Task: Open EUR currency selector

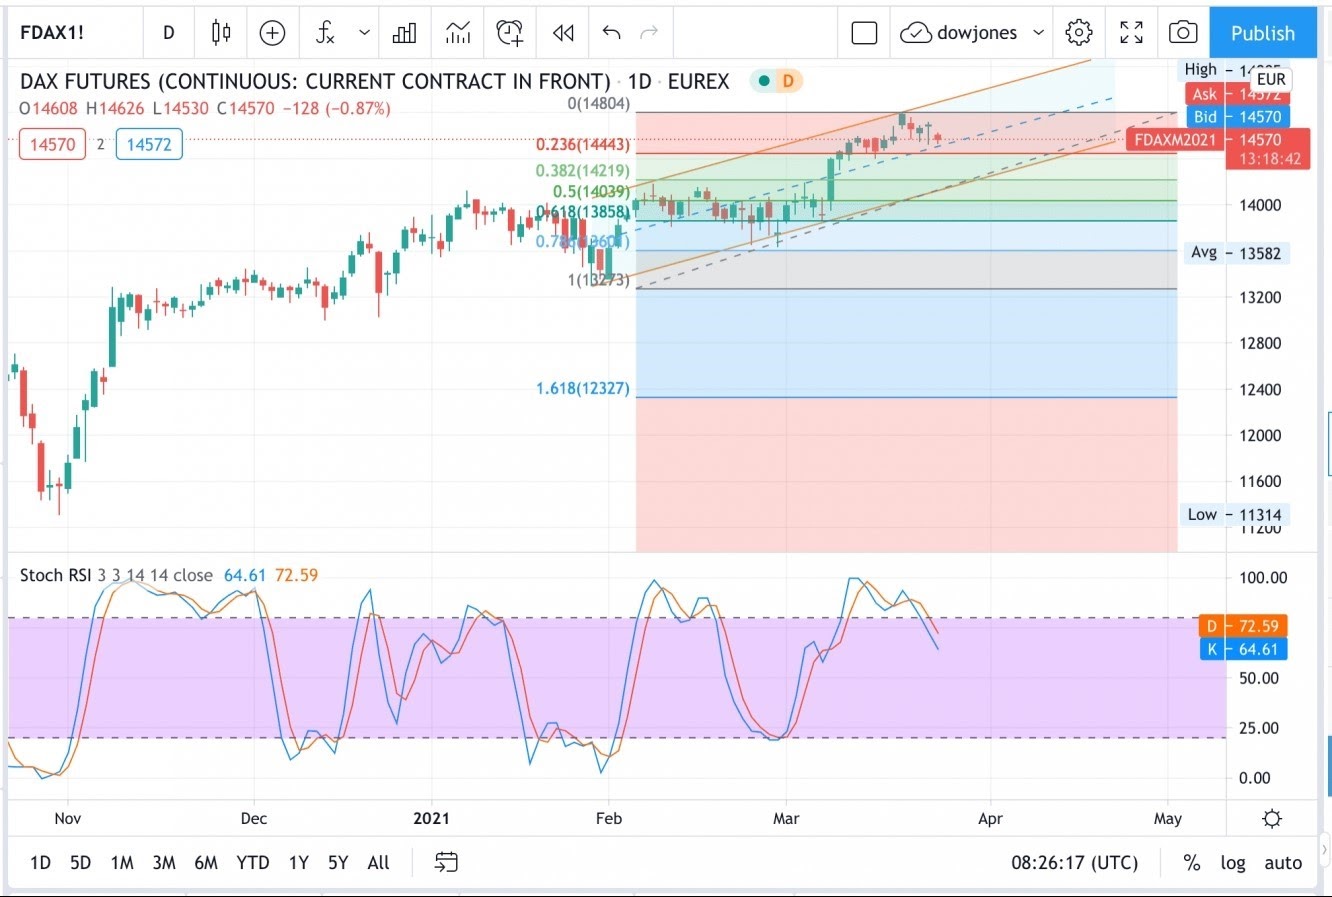Action: [x=1271, y=79]
